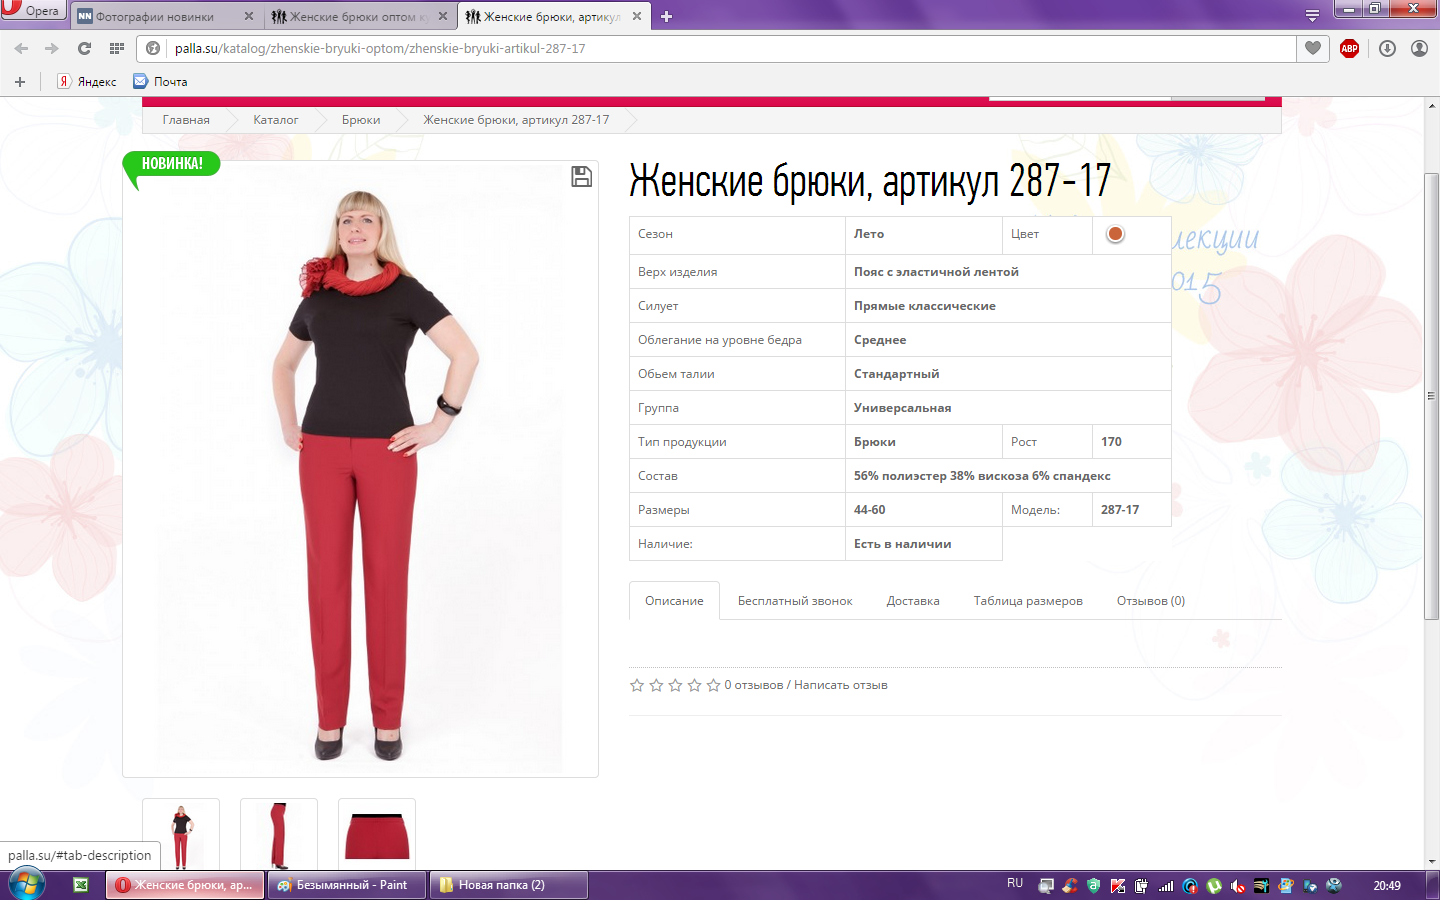Click the RU language indicator
This screenshot has width=1440, height=900.
point(1015,884)
